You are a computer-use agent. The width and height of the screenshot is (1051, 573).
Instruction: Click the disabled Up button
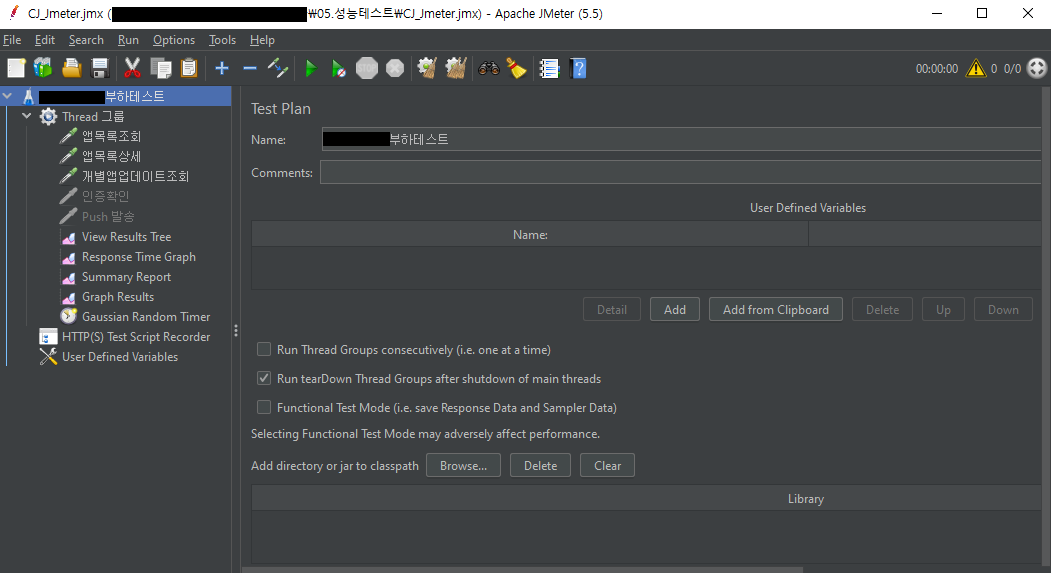(943, 310)
